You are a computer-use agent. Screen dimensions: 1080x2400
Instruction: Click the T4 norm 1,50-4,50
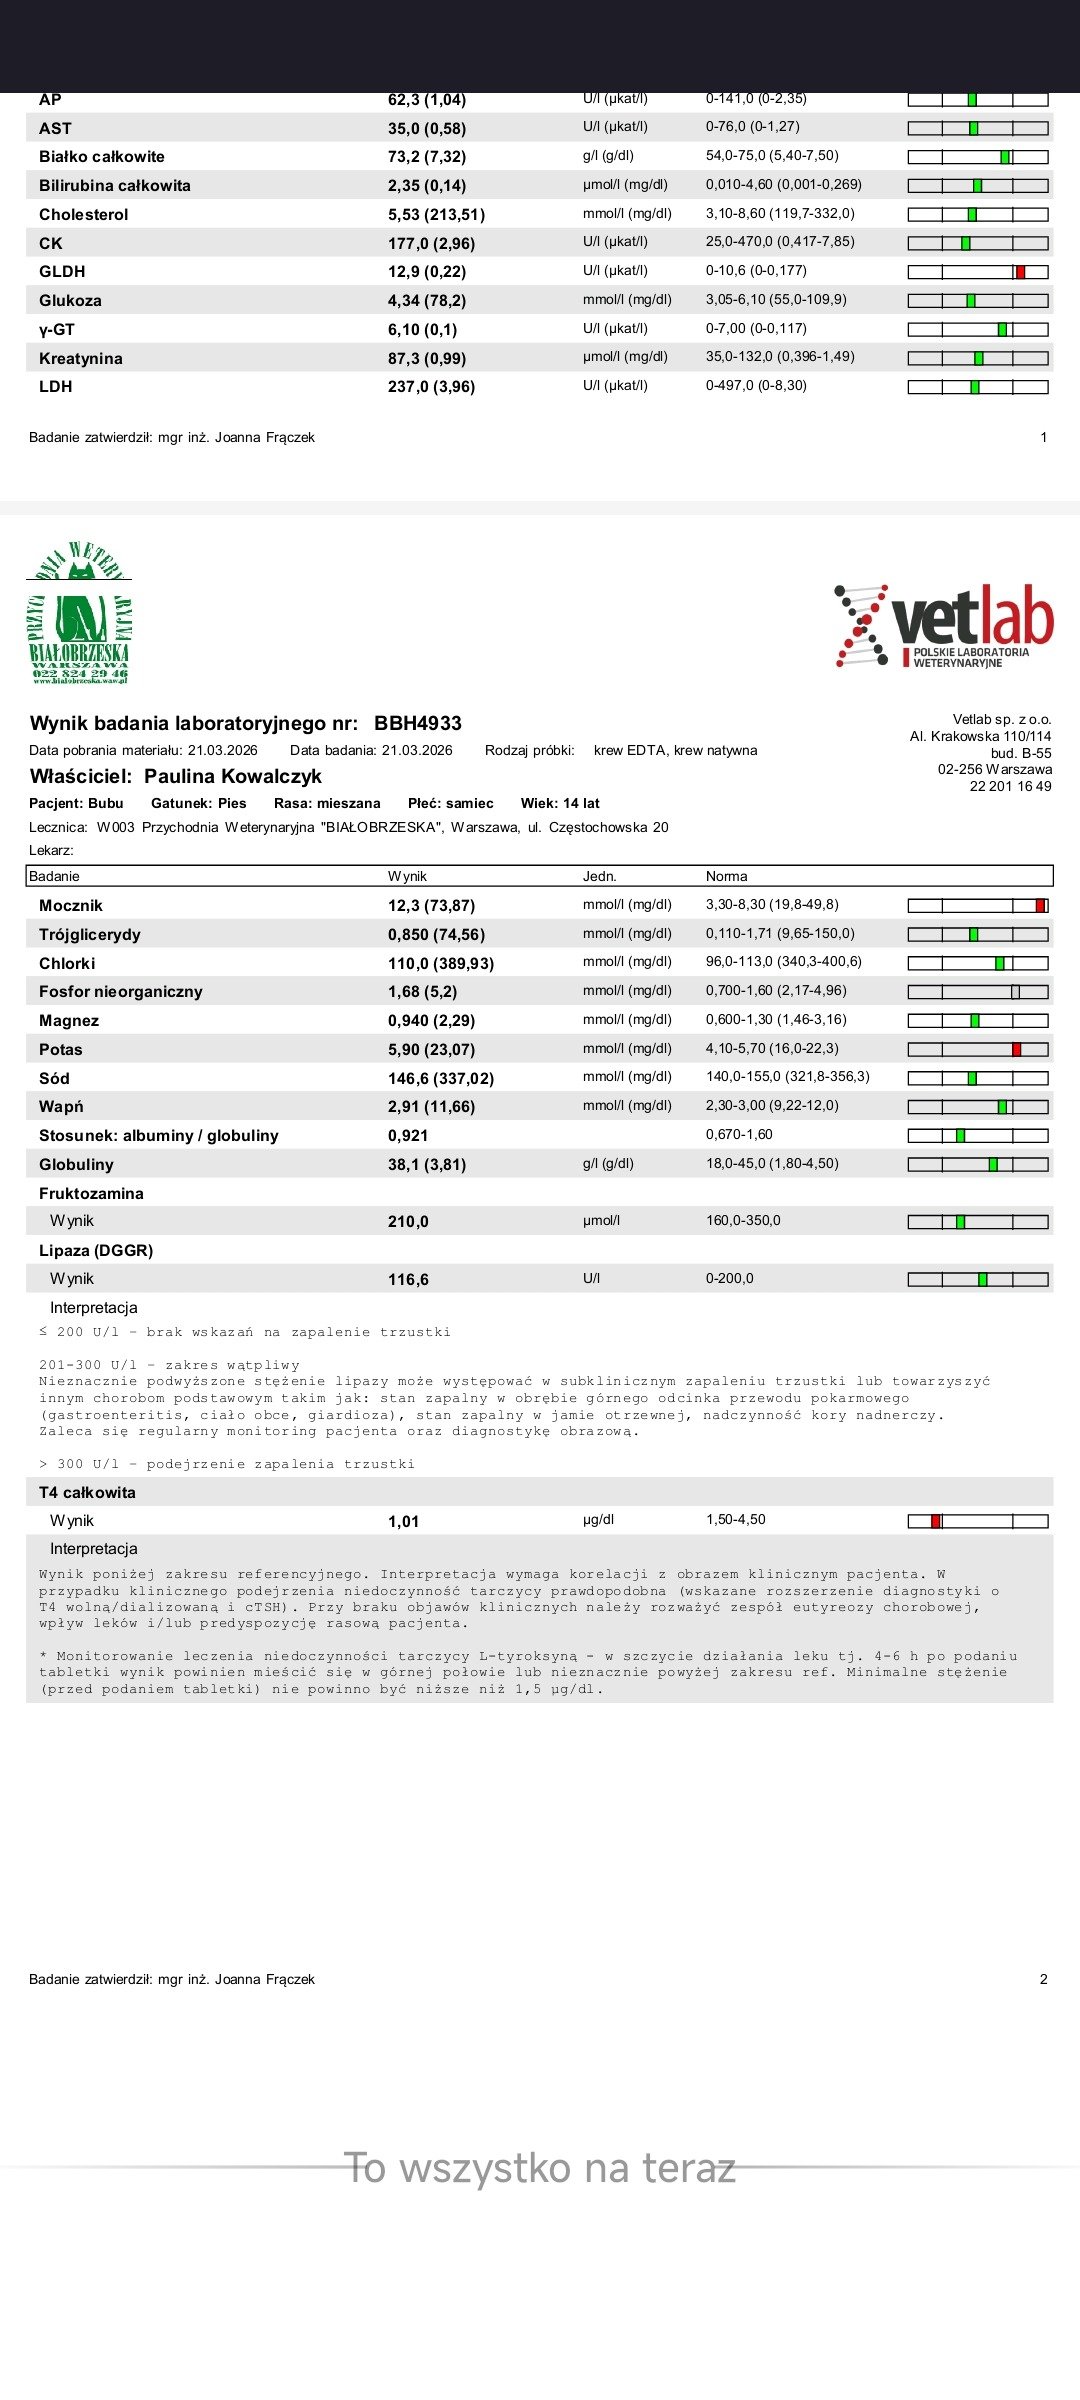736,1519
